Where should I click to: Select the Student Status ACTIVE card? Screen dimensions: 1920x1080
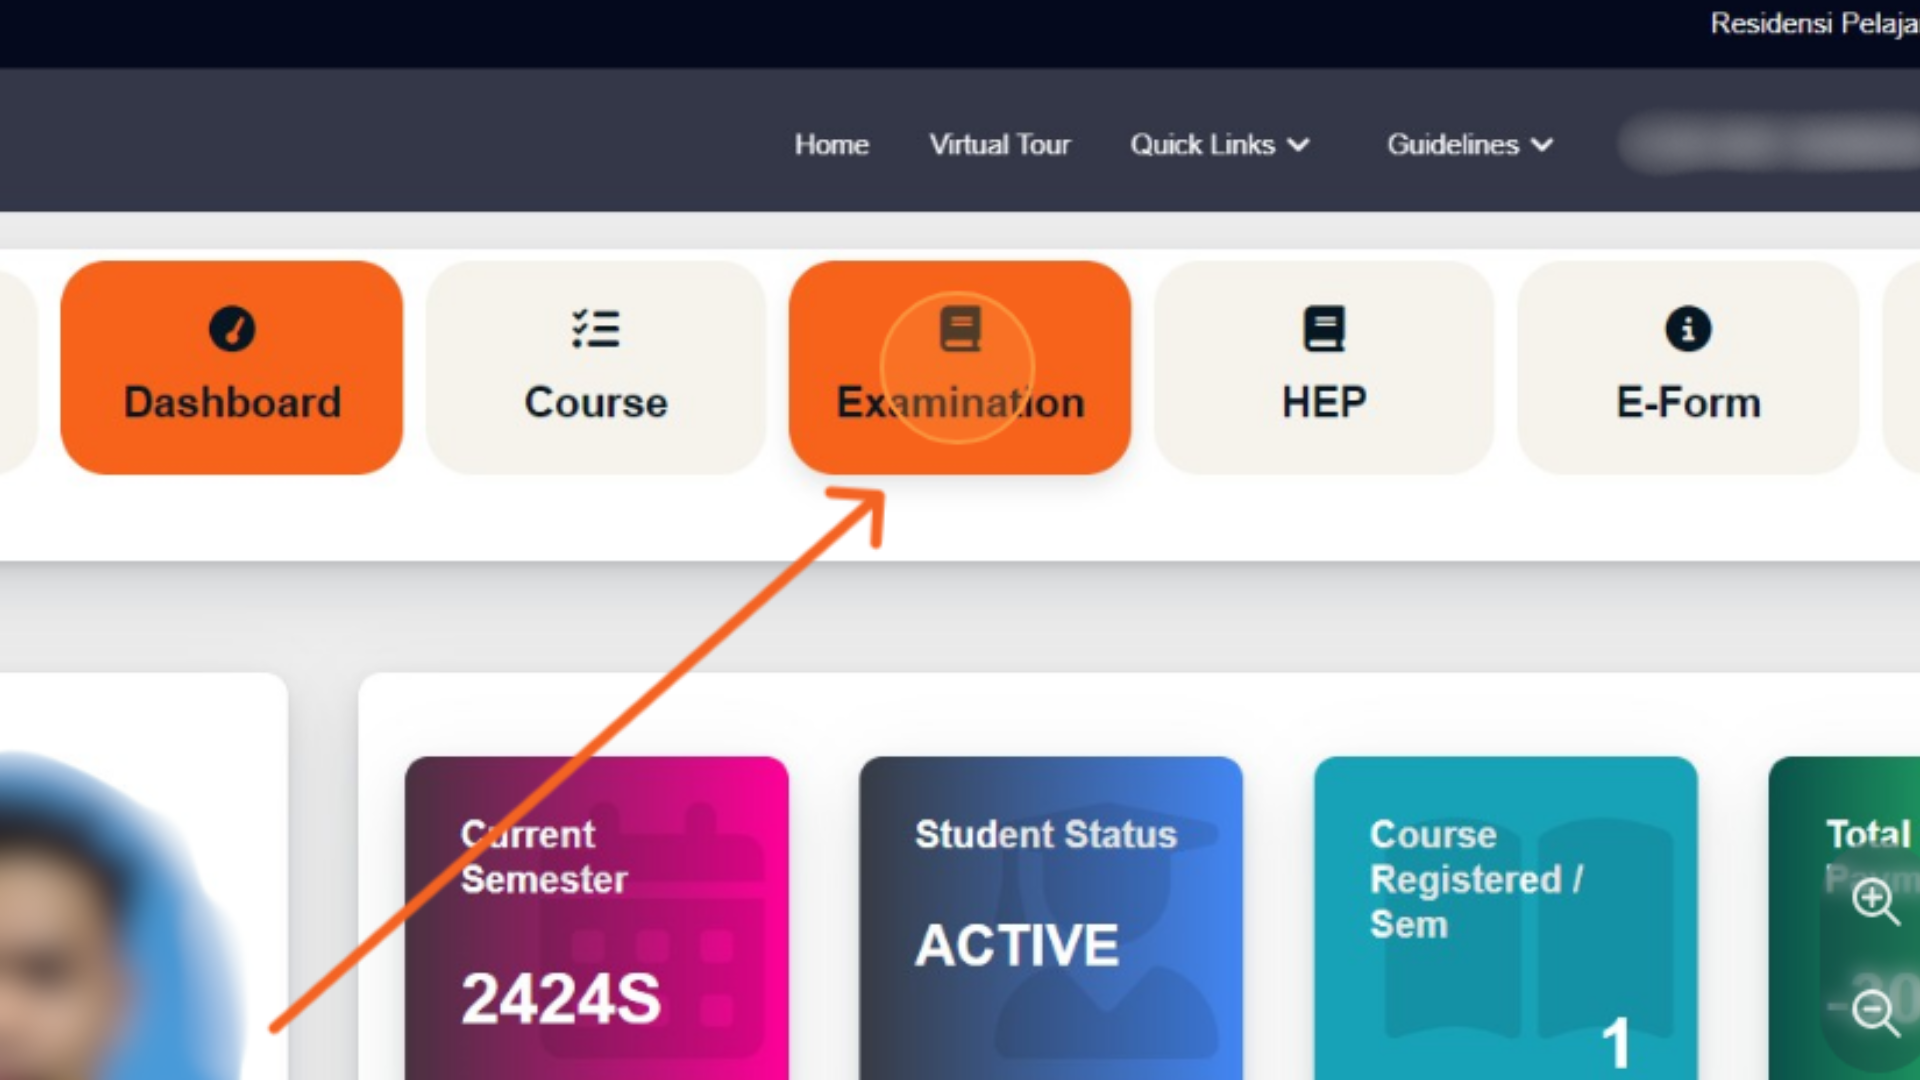1051,918
